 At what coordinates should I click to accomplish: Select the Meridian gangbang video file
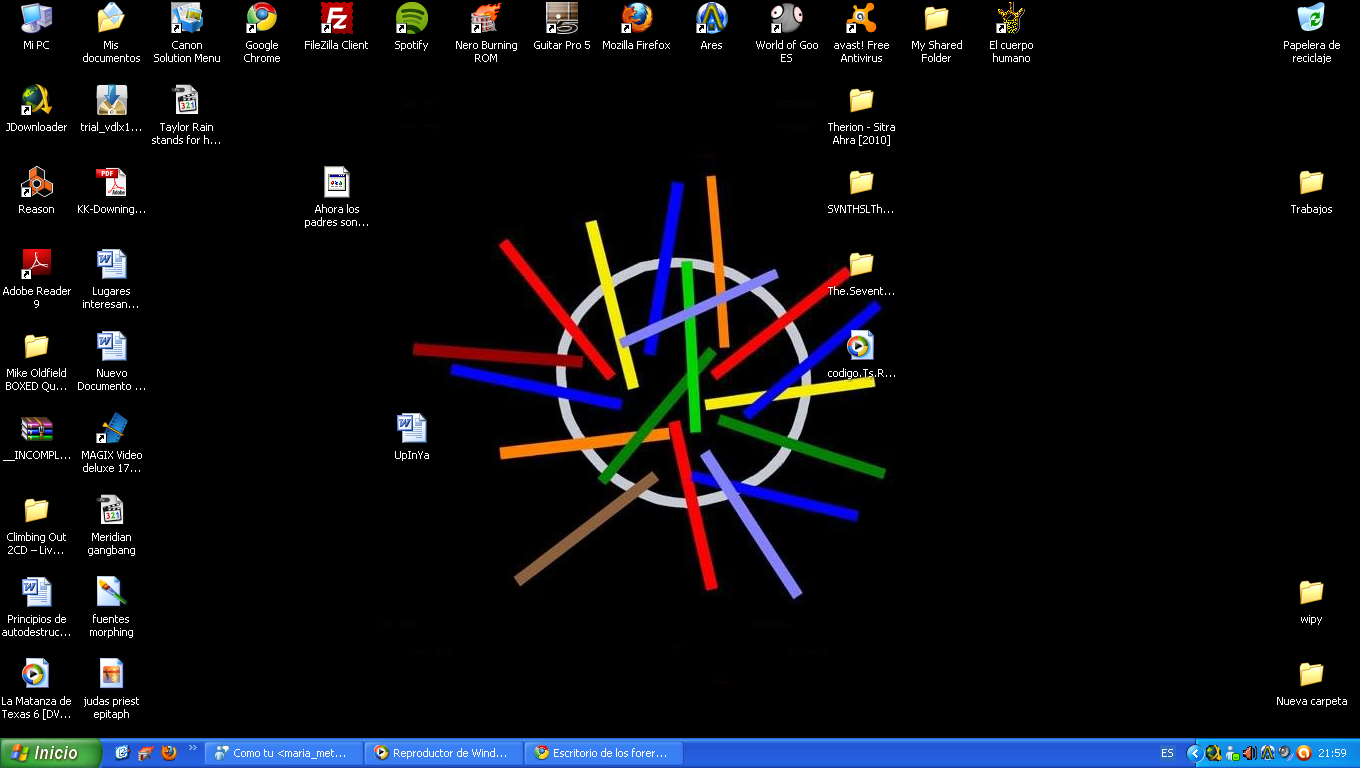[x=111, y=526]
